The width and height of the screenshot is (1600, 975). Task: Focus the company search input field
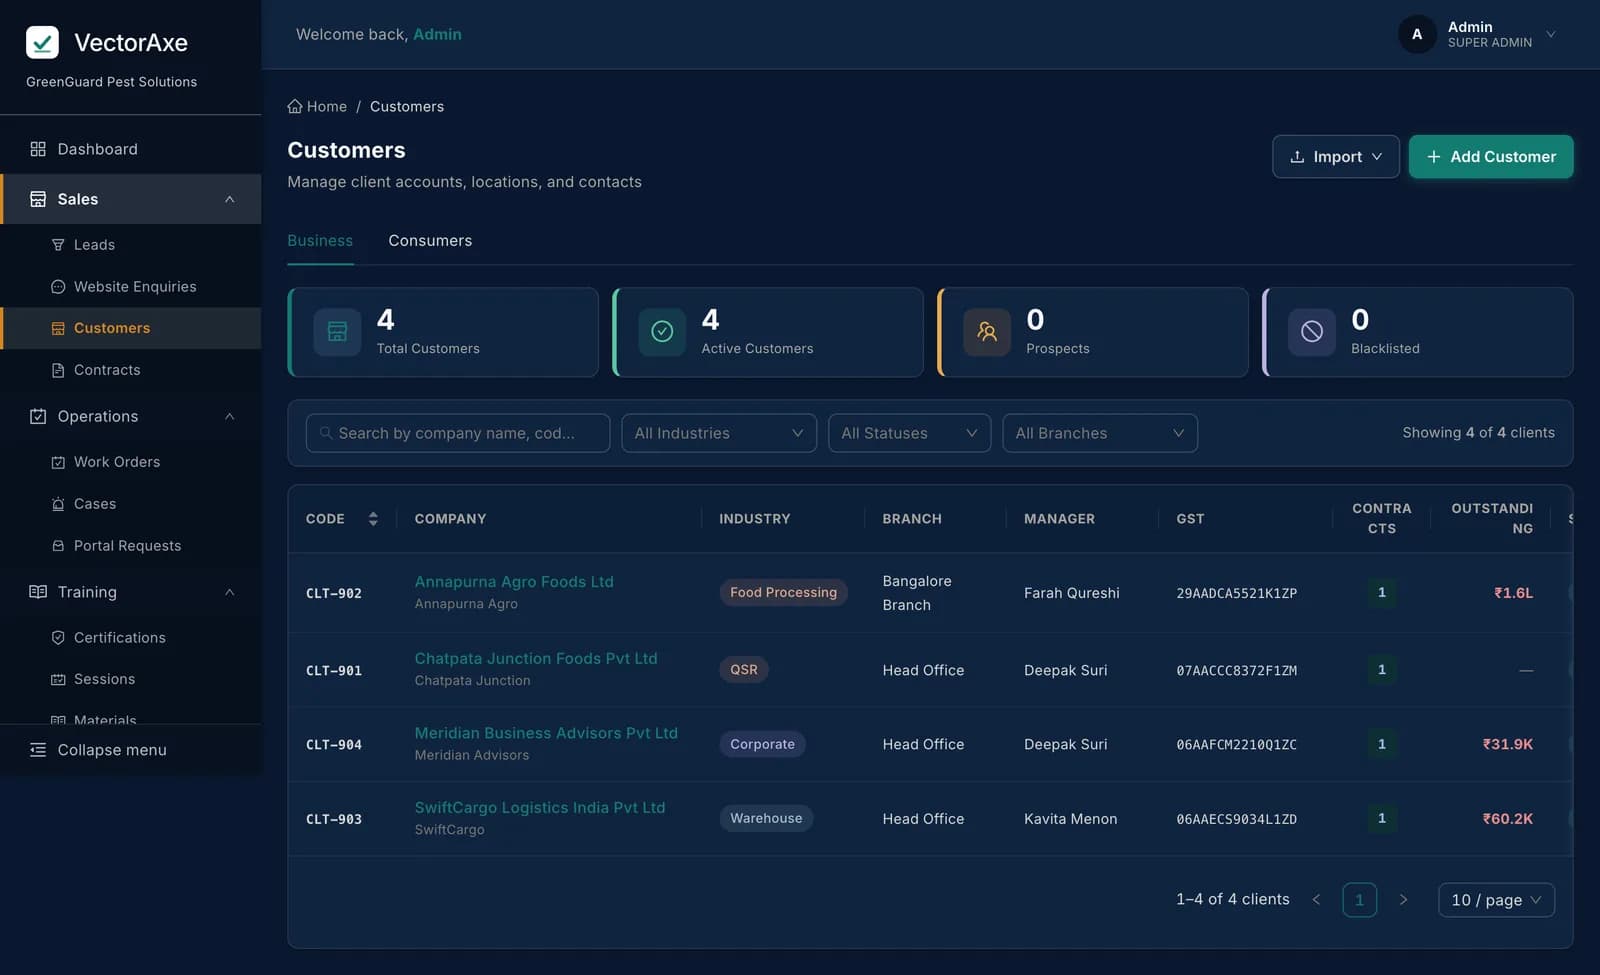pyautogui.click(x=458, y=433)
